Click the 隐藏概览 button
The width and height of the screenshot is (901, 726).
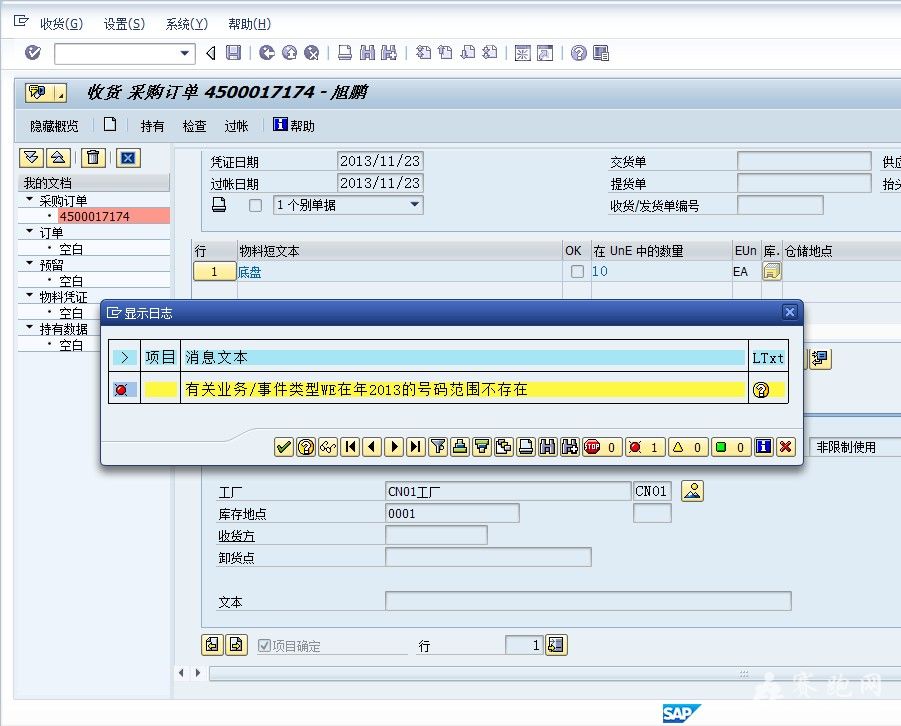click(54, 126)
